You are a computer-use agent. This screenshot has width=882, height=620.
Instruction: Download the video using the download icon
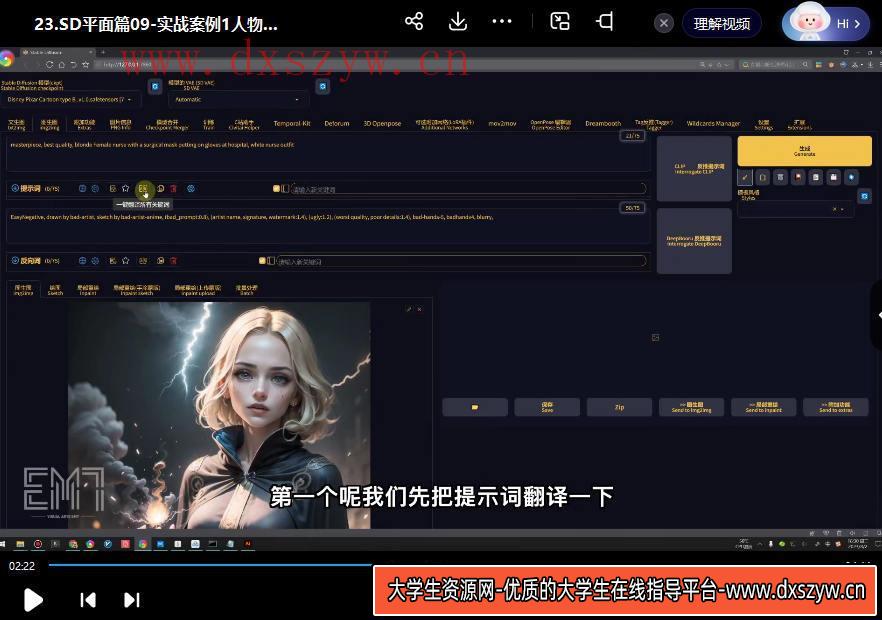click(458, 22)
